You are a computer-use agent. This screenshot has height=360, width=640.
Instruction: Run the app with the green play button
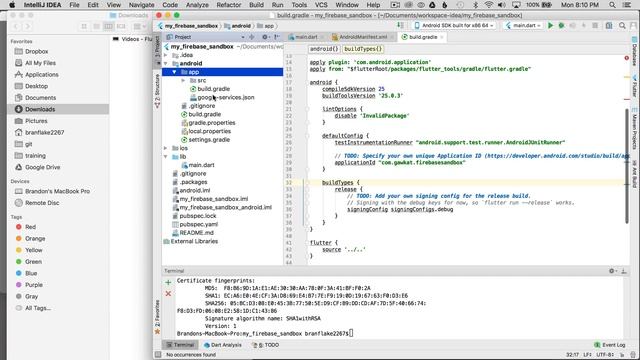point(550,25)
